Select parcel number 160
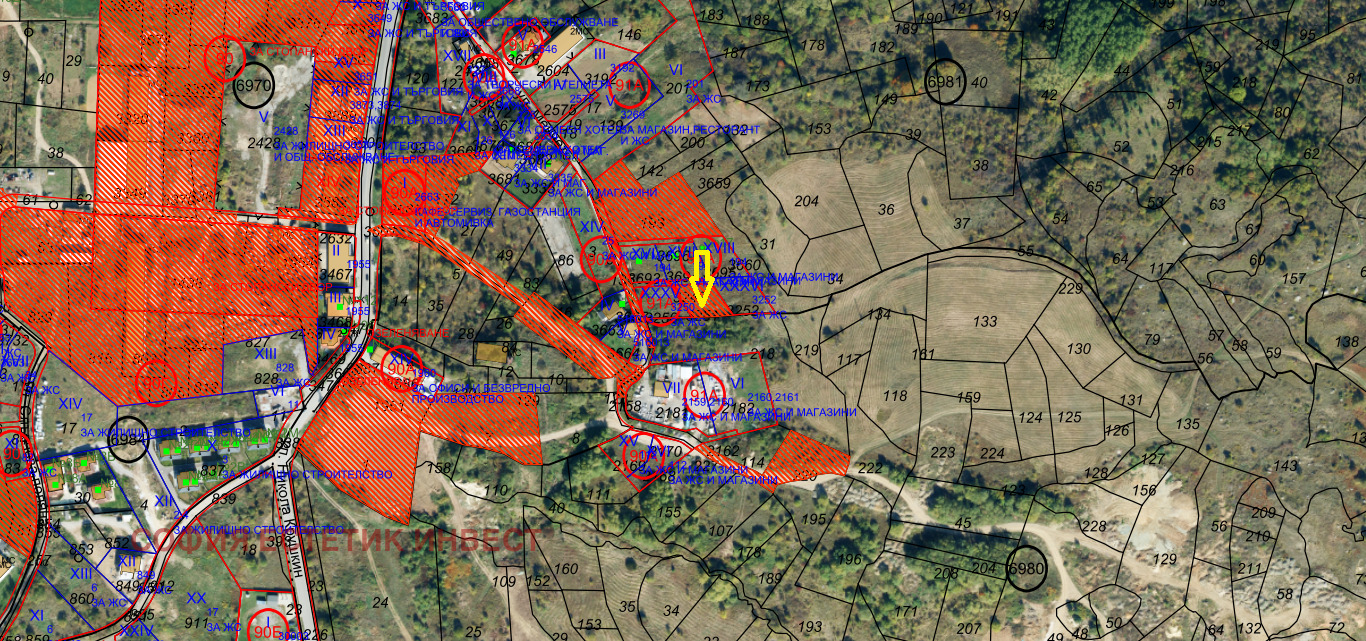The image size is (1366, 641). click(566, 569)
